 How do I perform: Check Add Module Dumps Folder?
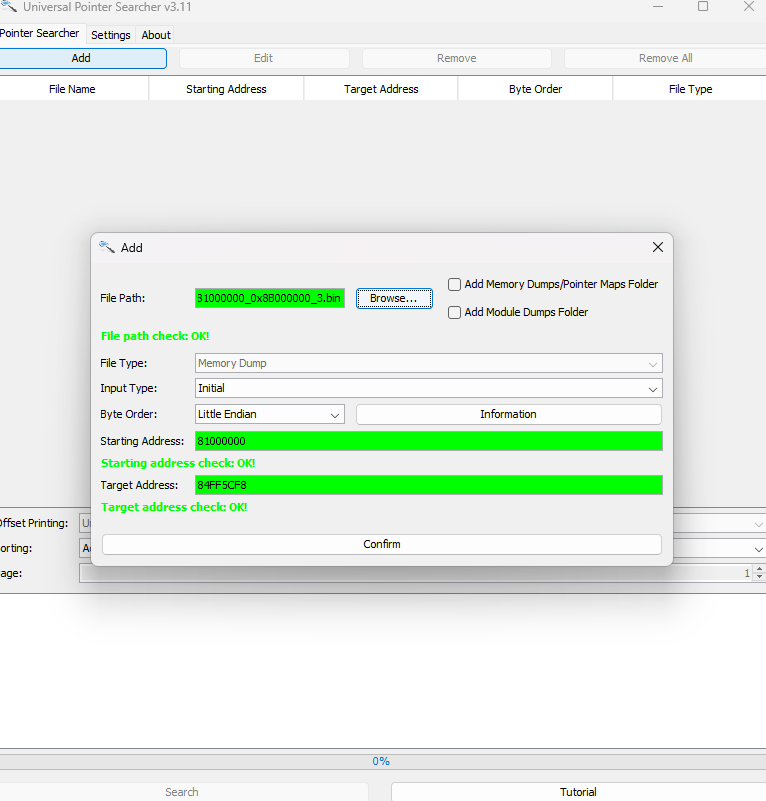click(x=454, y=312)
